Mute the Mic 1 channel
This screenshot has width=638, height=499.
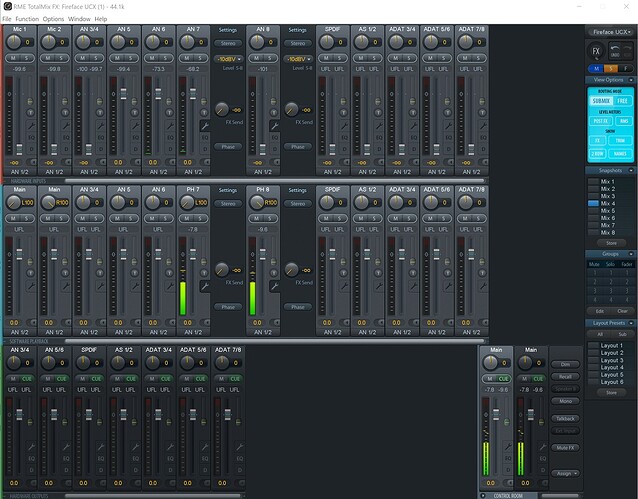click(13, 58)
